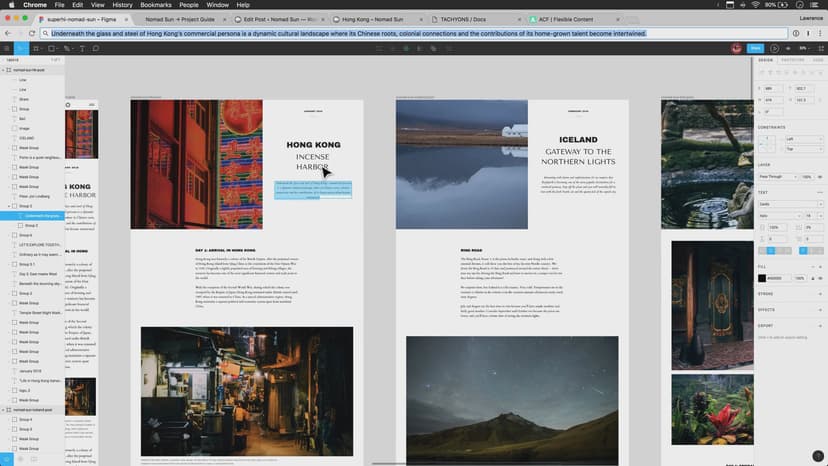Image resolution: width=828 pixels, height=466 pixels.
Task: Click the Present play icon
Action: point(775,48)
